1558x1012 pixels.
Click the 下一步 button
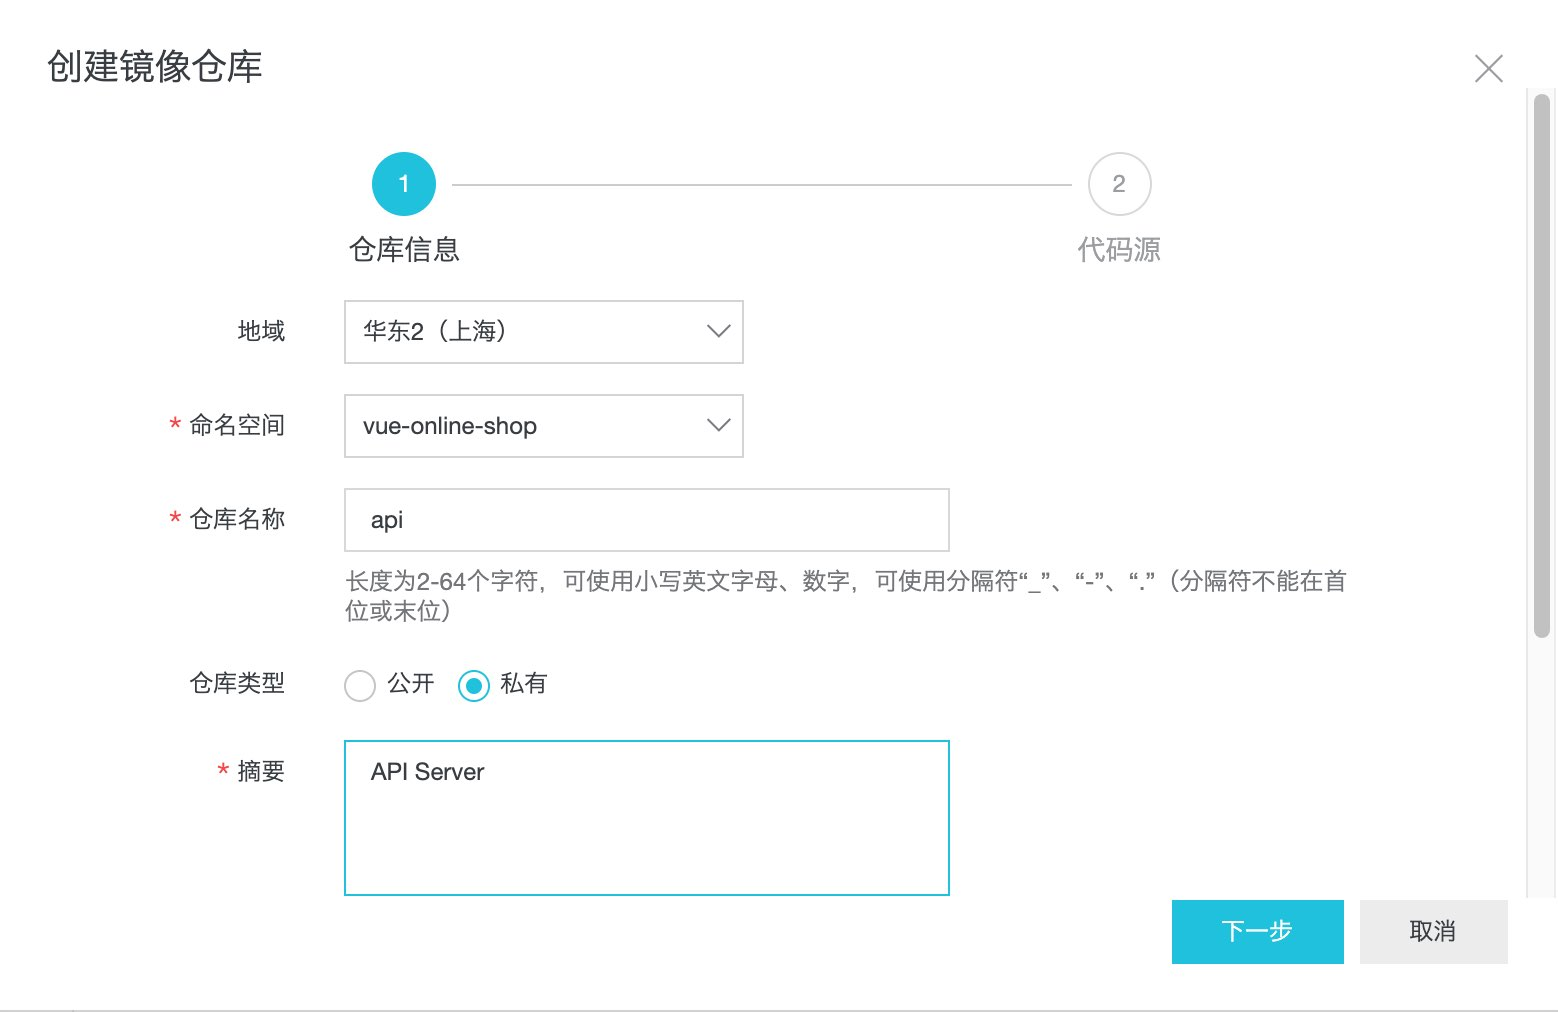click(1258, 932)
